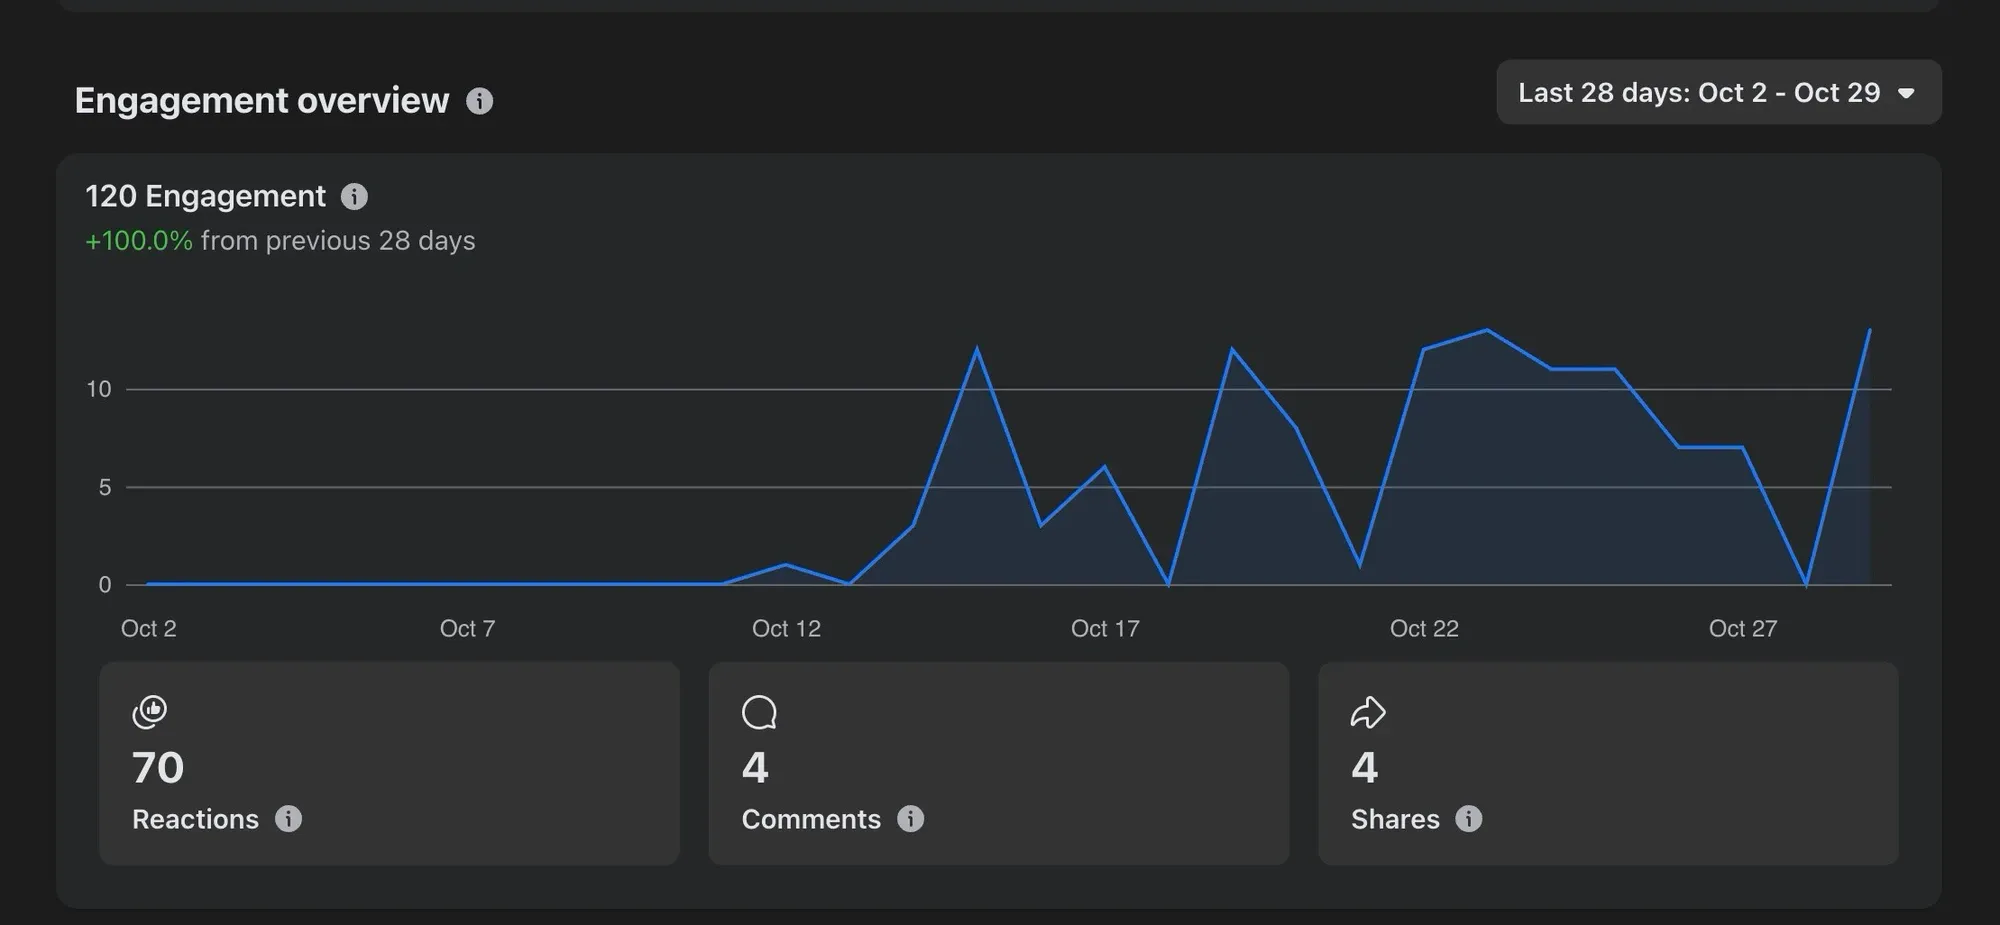Click the Shares label
Screen dimensions: 2000x925
[x=1395, y=819]
